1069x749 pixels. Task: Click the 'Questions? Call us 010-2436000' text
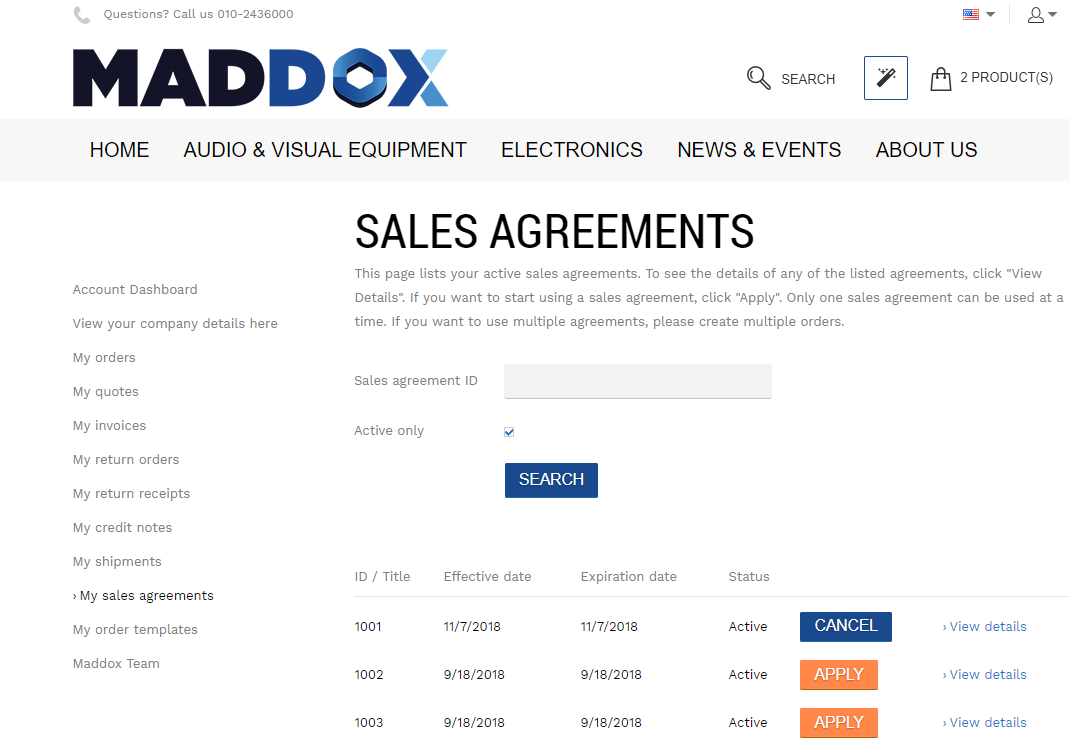[198, 14]
